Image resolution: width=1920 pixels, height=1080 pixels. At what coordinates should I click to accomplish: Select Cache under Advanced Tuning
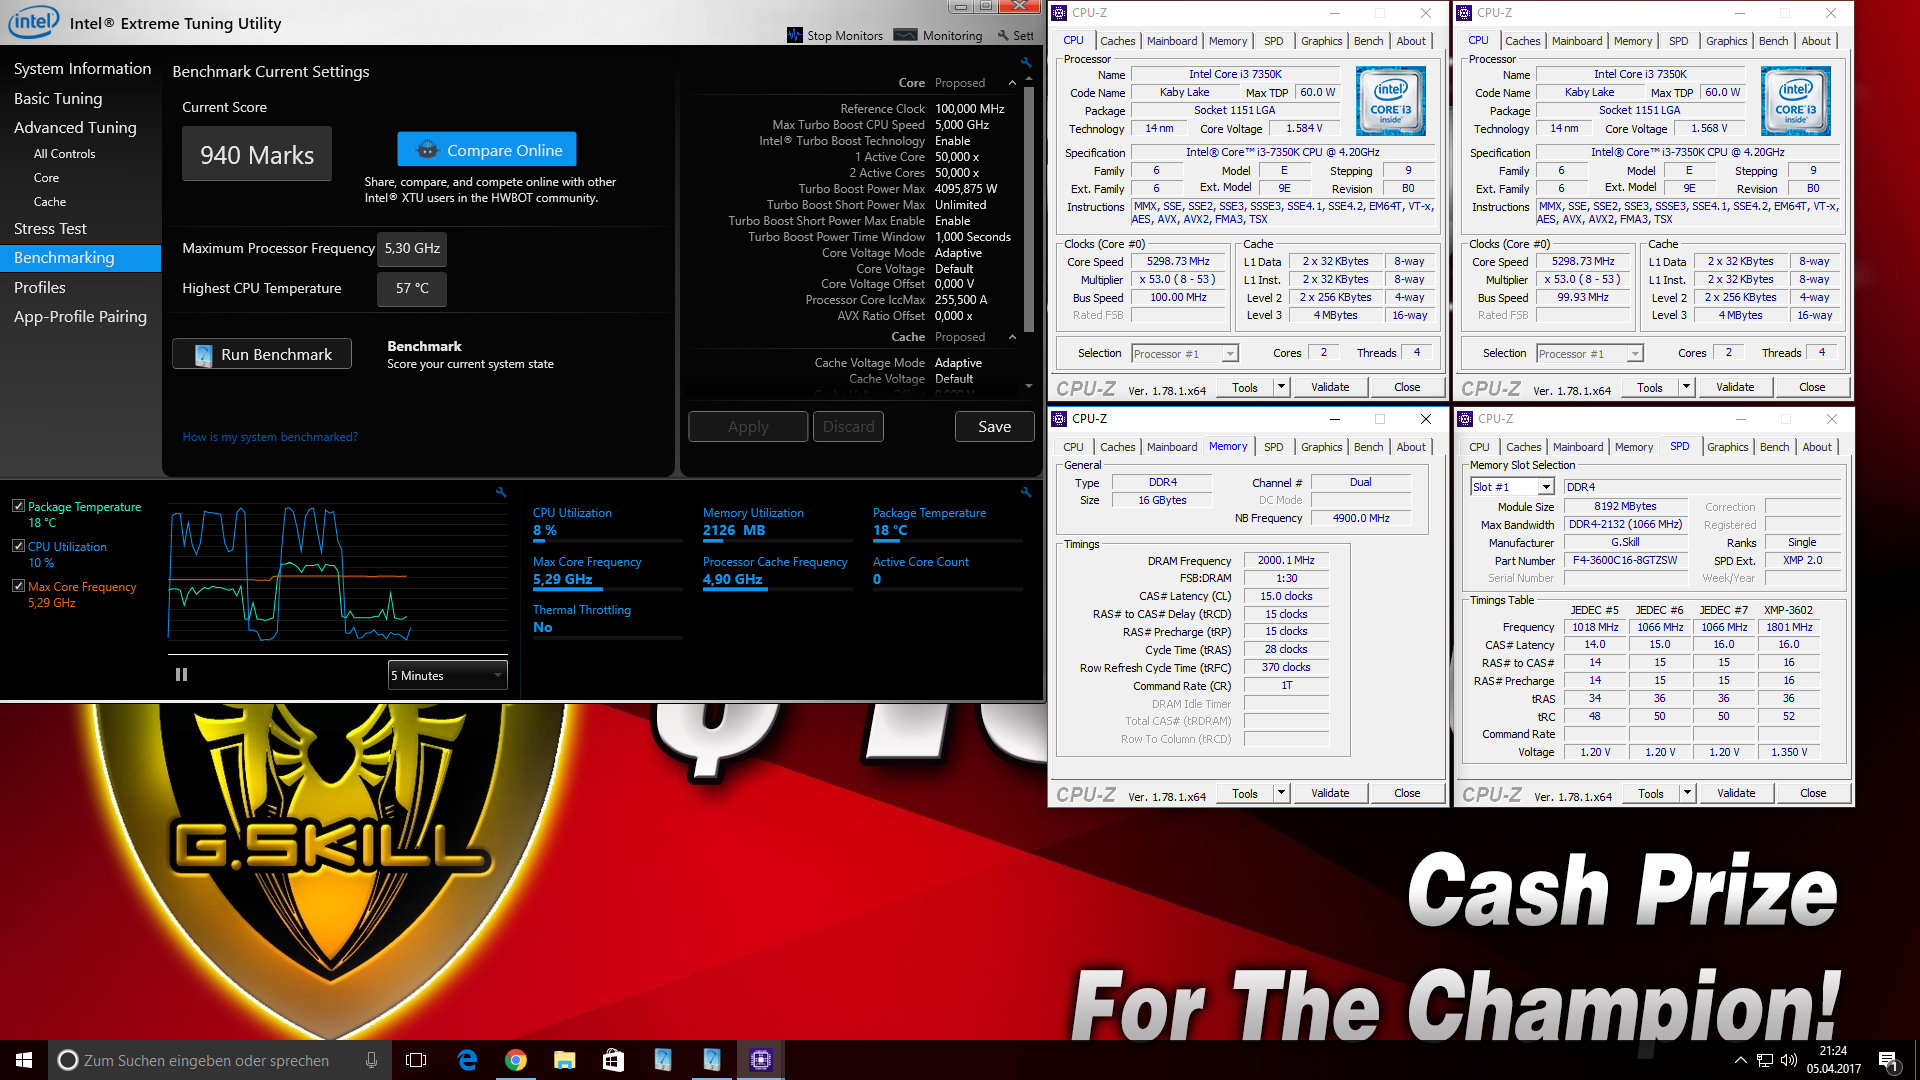(50, 202)
